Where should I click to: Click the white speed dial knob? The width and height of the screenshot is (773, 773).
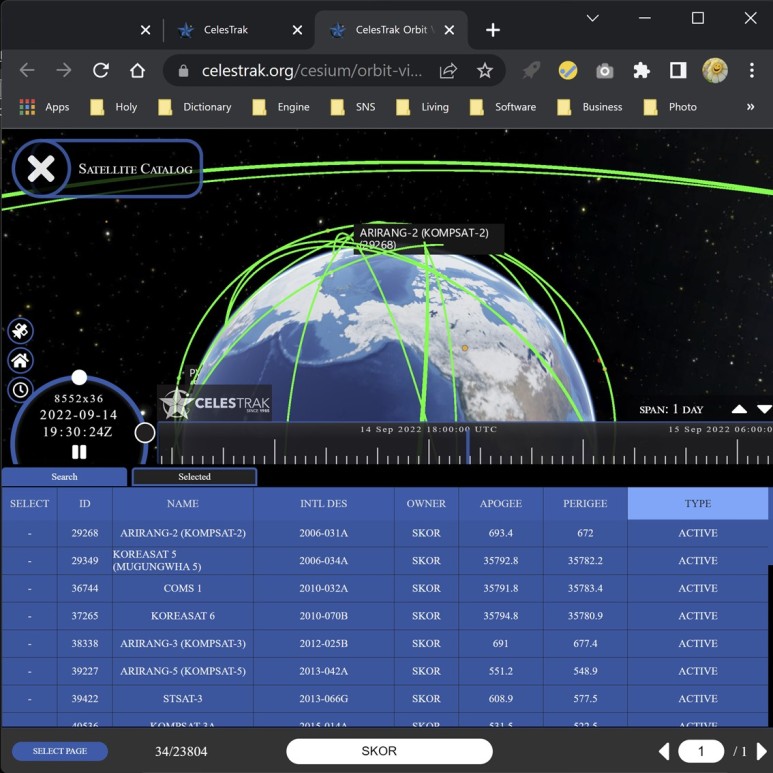coord(79,377)
